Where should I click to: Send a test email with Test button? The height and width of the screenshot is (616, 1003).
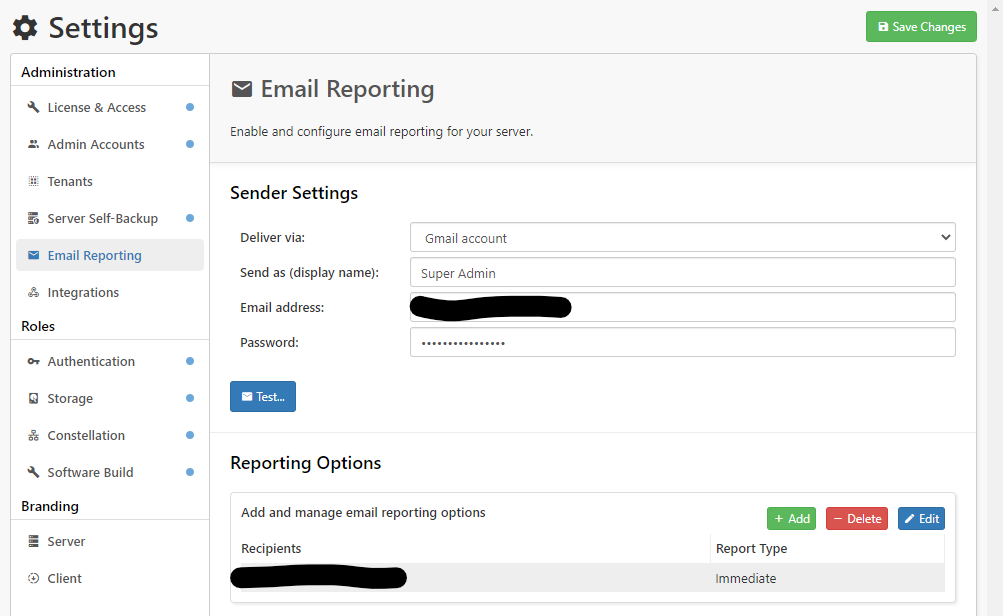point(263,396)
